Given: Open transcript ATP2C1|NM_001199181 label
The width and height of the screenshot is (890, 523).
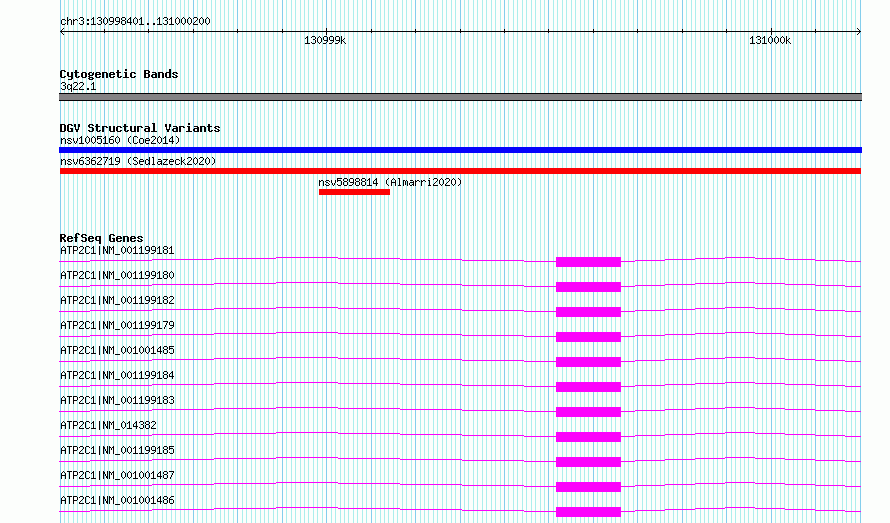Looking at the screenshot, I should click(x=117, y=250).
